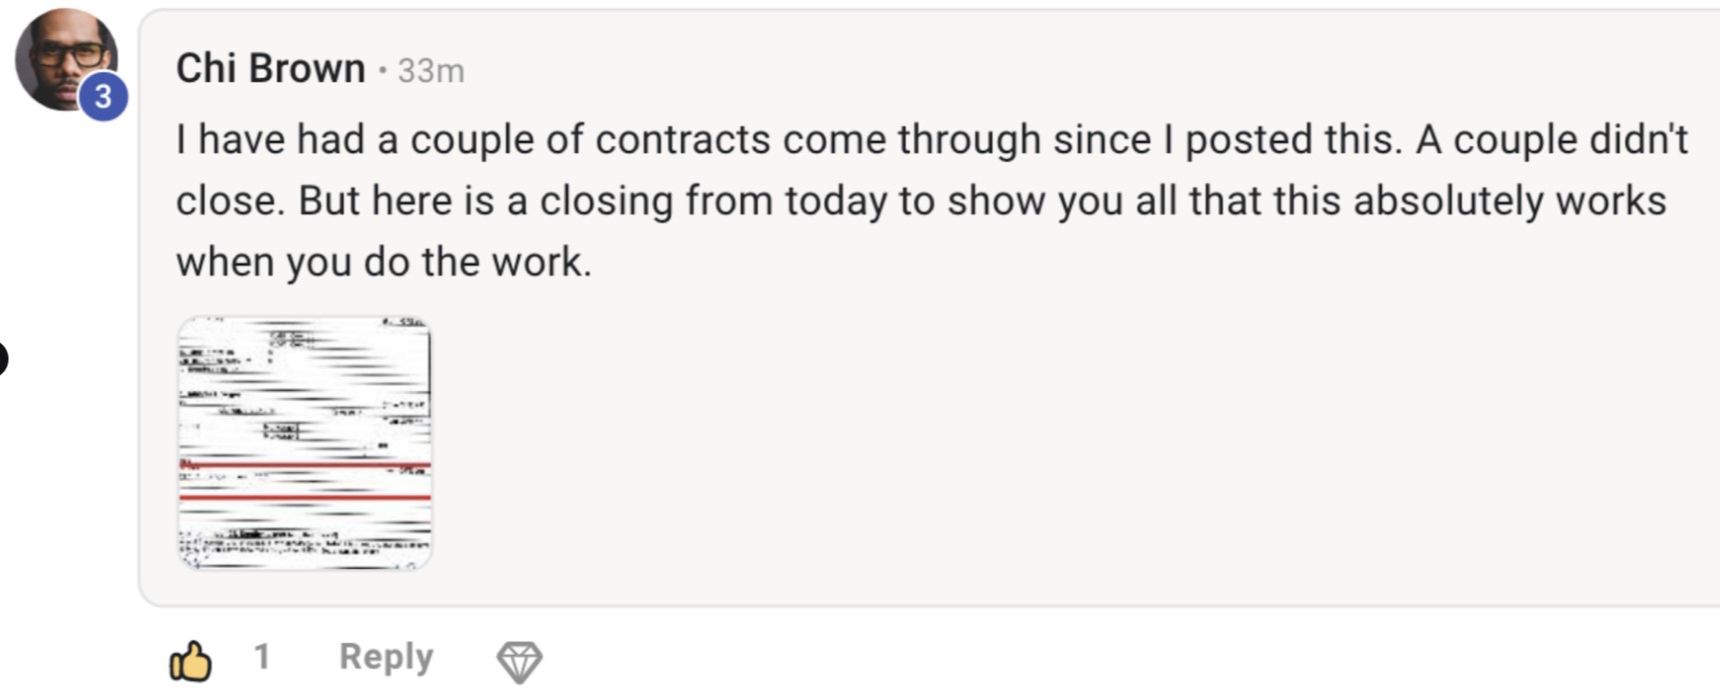Click the diamond icon below the comment
The height and width of the screenshot is (689, 1720).
519,661
